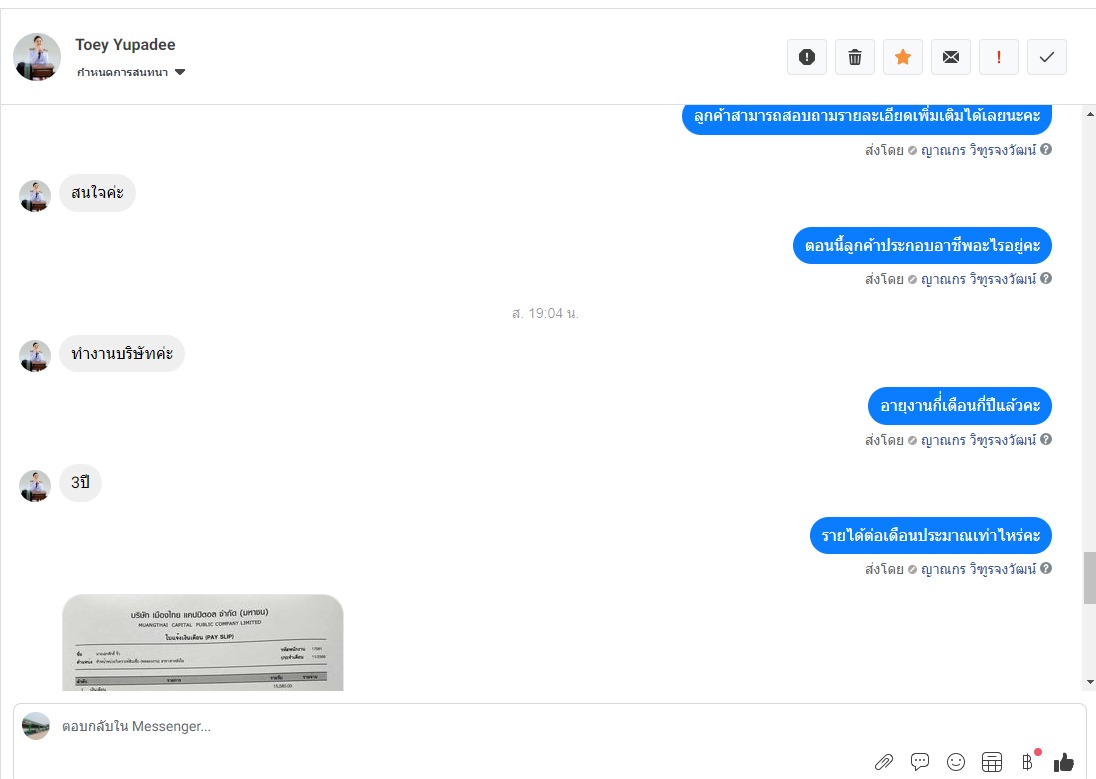
Task: Expand the กำหนดการสนทนา dropdown
Action: click(x=131, y=72)
